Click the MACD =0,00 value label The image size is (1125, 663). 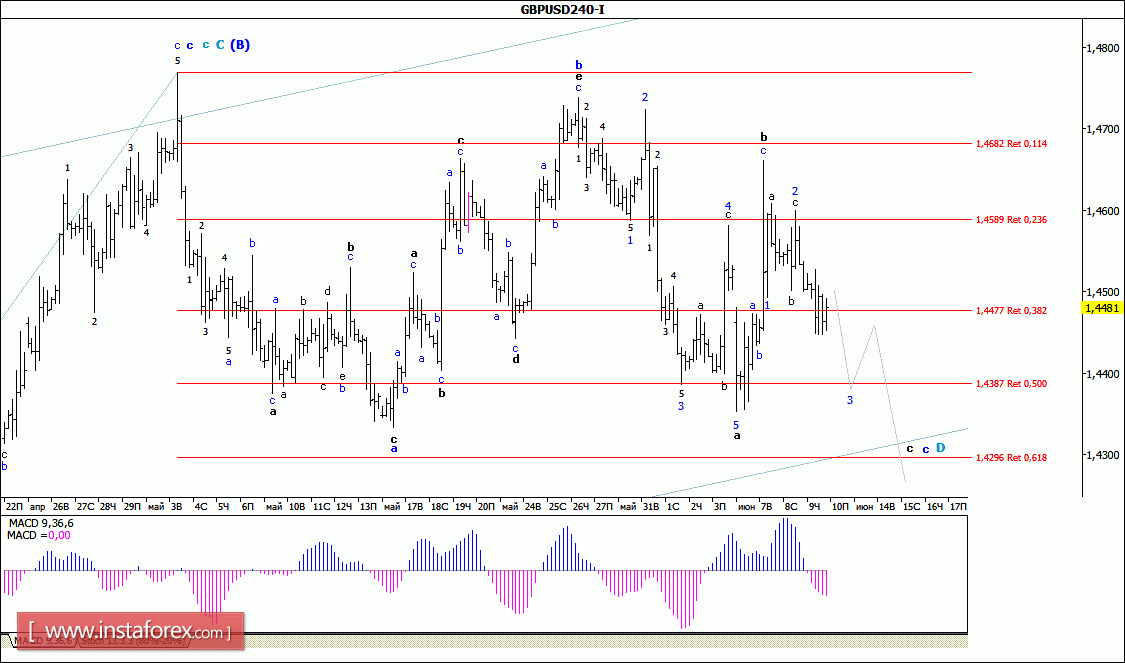pos(36,536)
